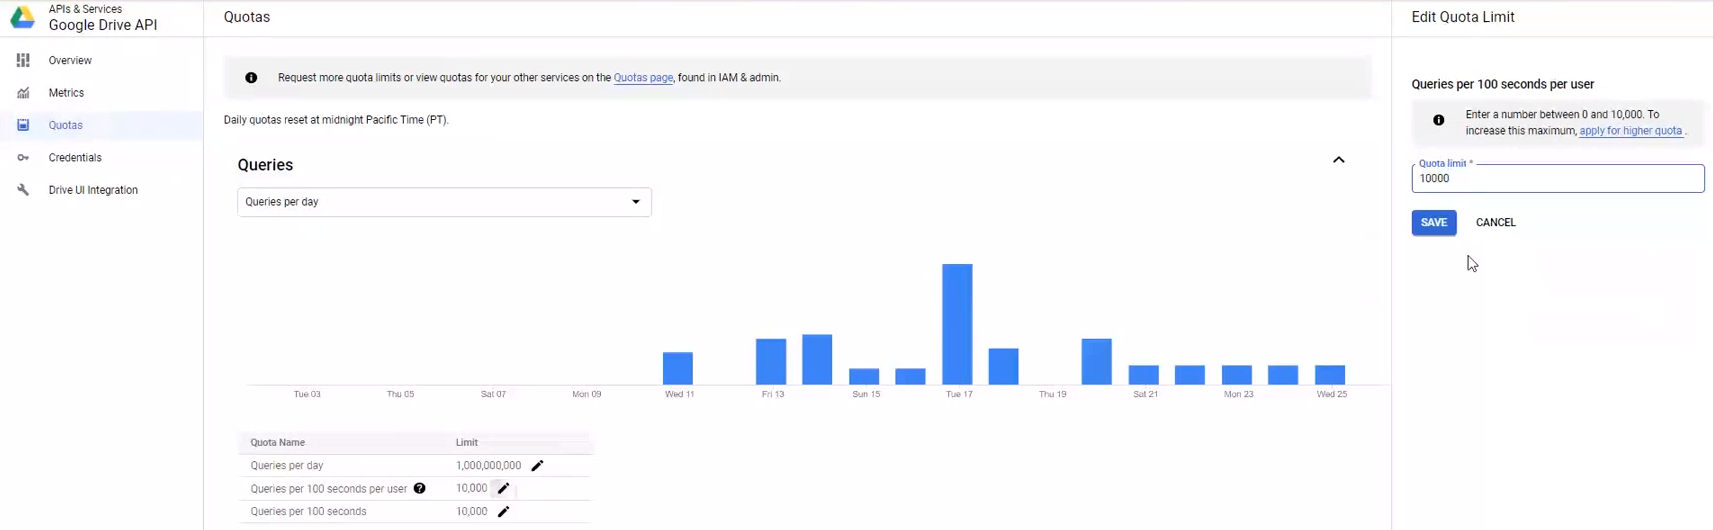Viewport: 1713px width, 530px height.
Task: Click the Google Drive API logo icon
Action: (x=22, y=17)
